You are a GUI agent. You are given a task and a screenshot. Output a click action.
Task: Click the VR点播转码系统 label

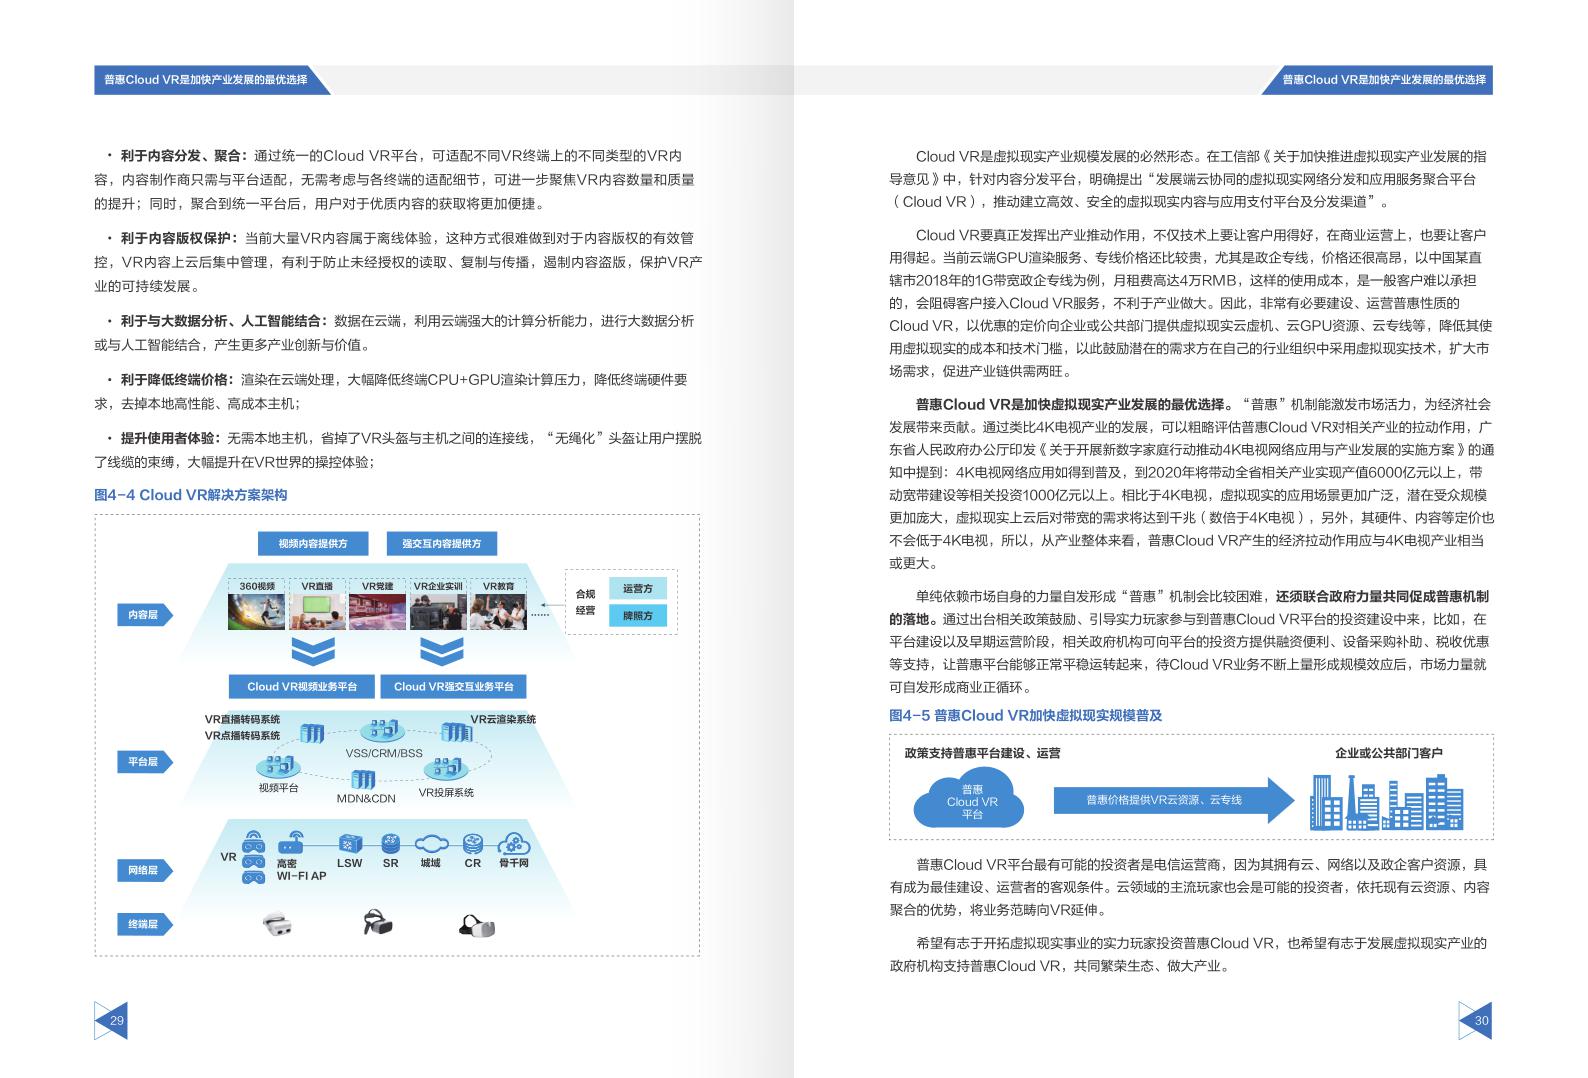click(x=242, y=736)
